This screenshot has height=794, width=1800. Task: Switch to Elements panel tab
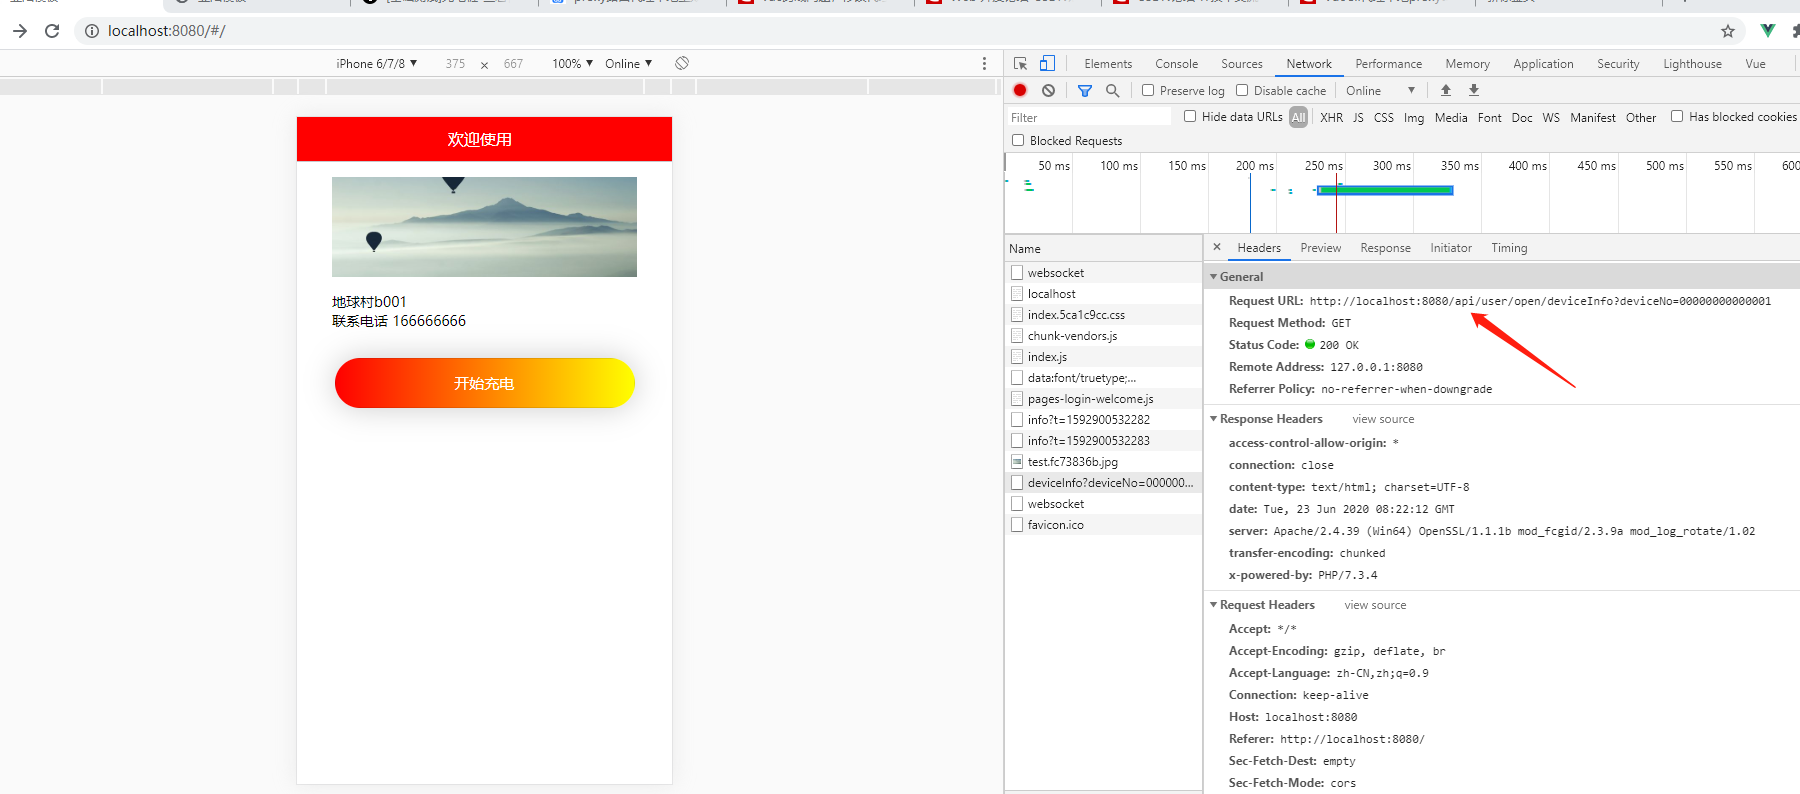[x=1108, y=63]
